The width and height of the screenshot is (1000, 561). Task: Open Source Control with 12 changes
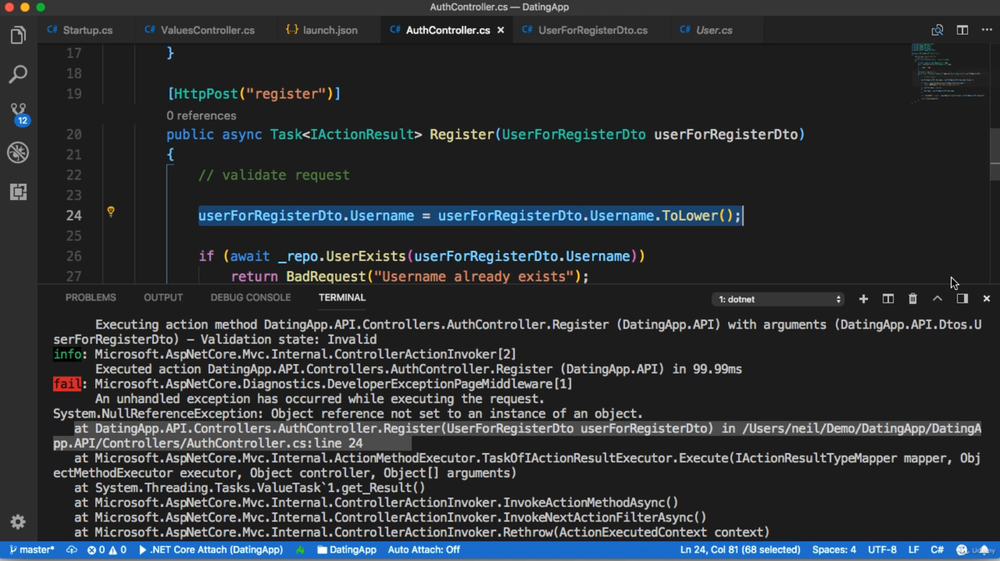tap(18, 113)
